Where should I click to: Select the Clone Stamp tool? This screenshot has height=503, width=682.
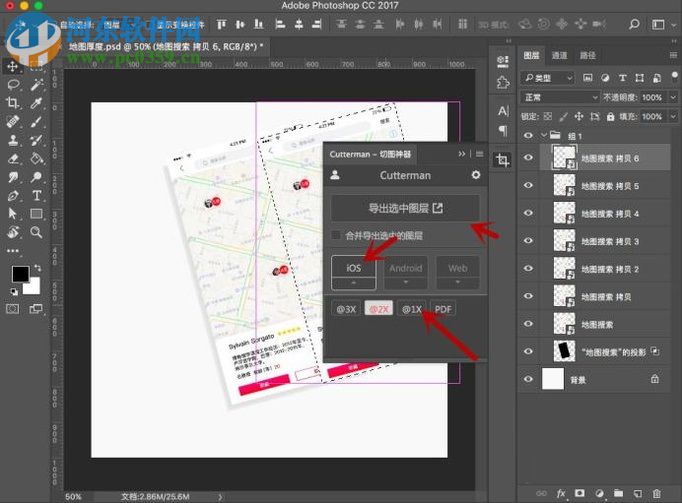13,140
